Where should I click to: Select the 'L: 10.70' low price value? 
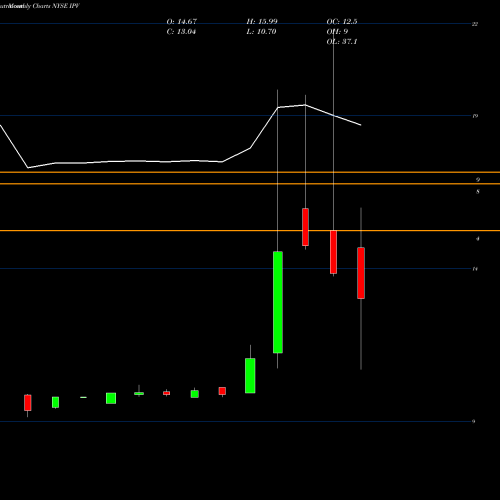261,32
